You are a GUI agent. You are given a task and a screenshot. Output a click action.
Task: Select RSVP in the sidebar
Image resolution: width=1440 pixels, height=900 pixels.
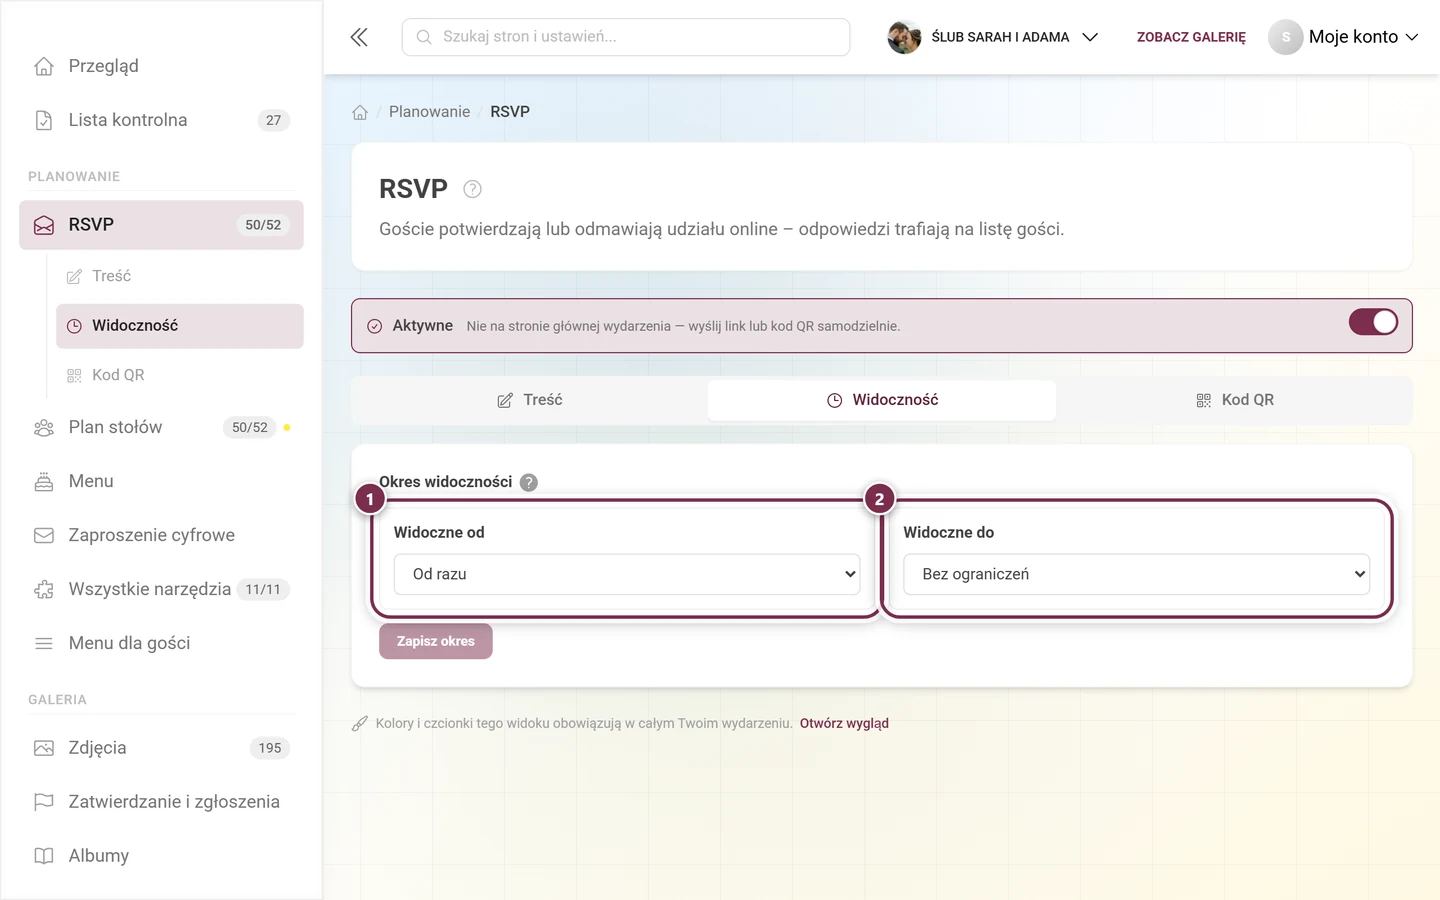(161, 225)
